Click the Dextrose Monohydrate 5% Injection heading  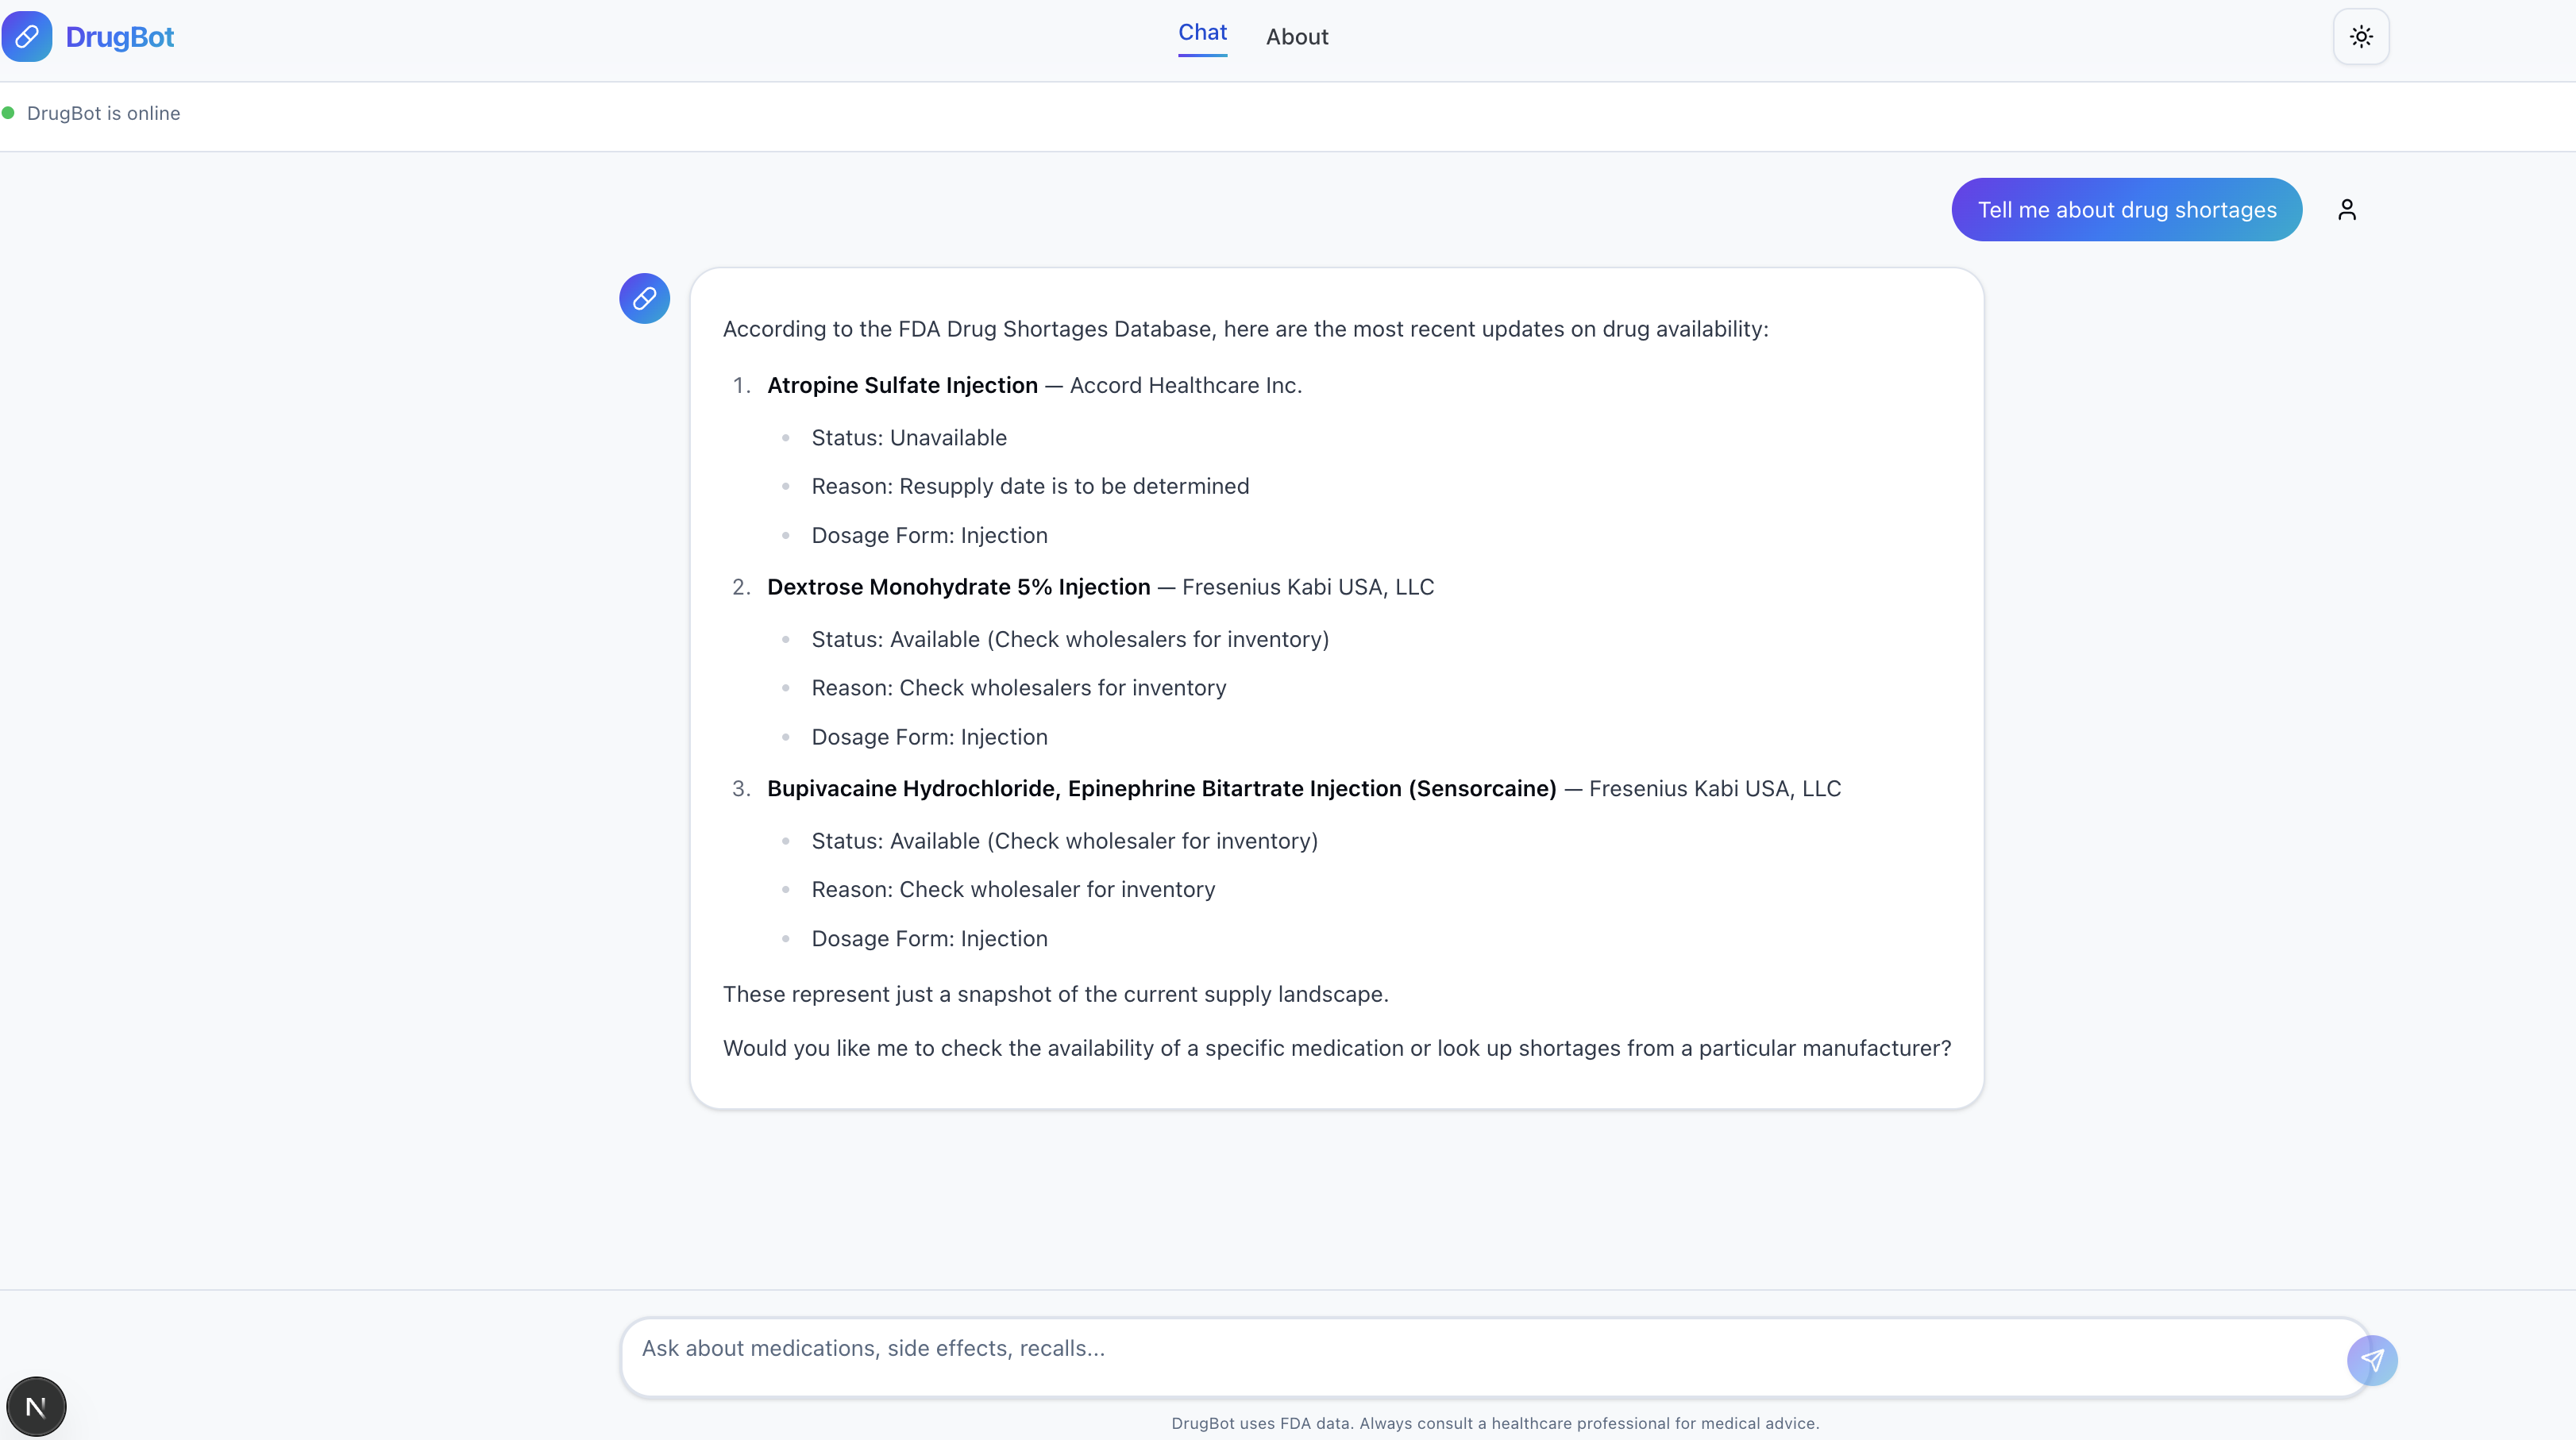[x=958, y=587]
